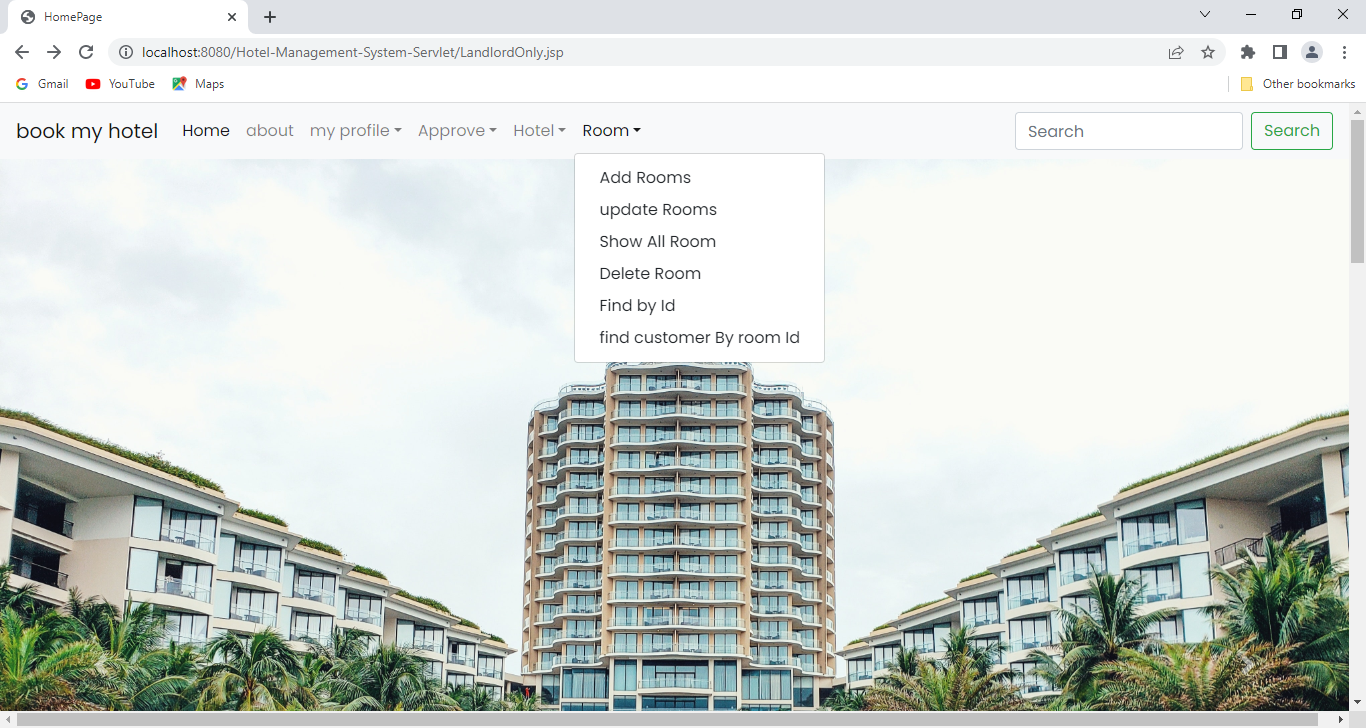Screen dimensions: 1366x728
Task: Open the tab search chevron
Action: click(1205, 14)
